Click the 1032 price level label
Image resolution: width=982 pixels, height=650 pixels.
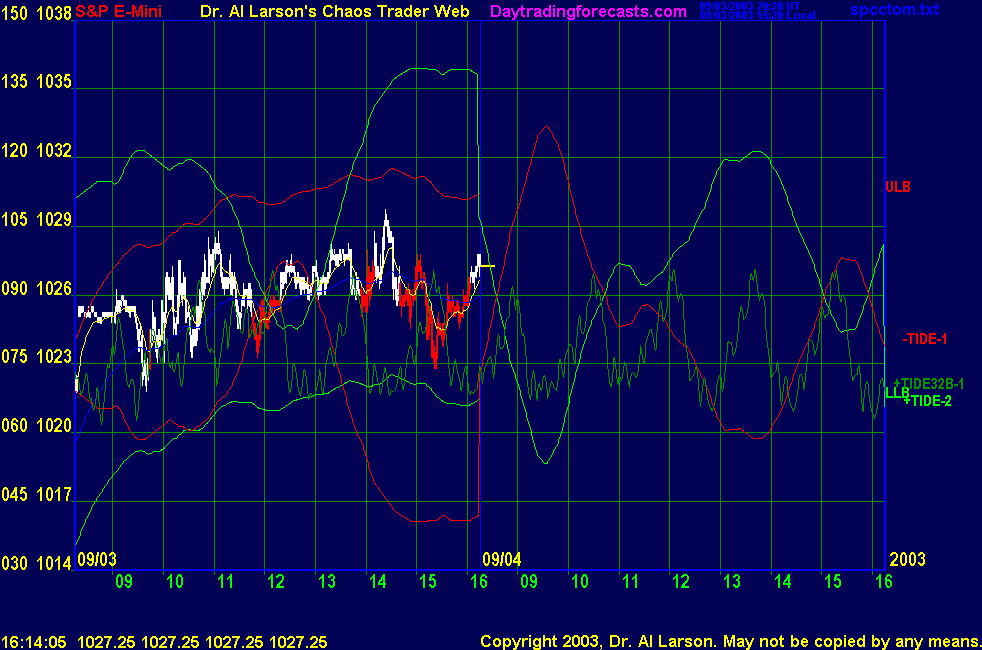(56, 152)
